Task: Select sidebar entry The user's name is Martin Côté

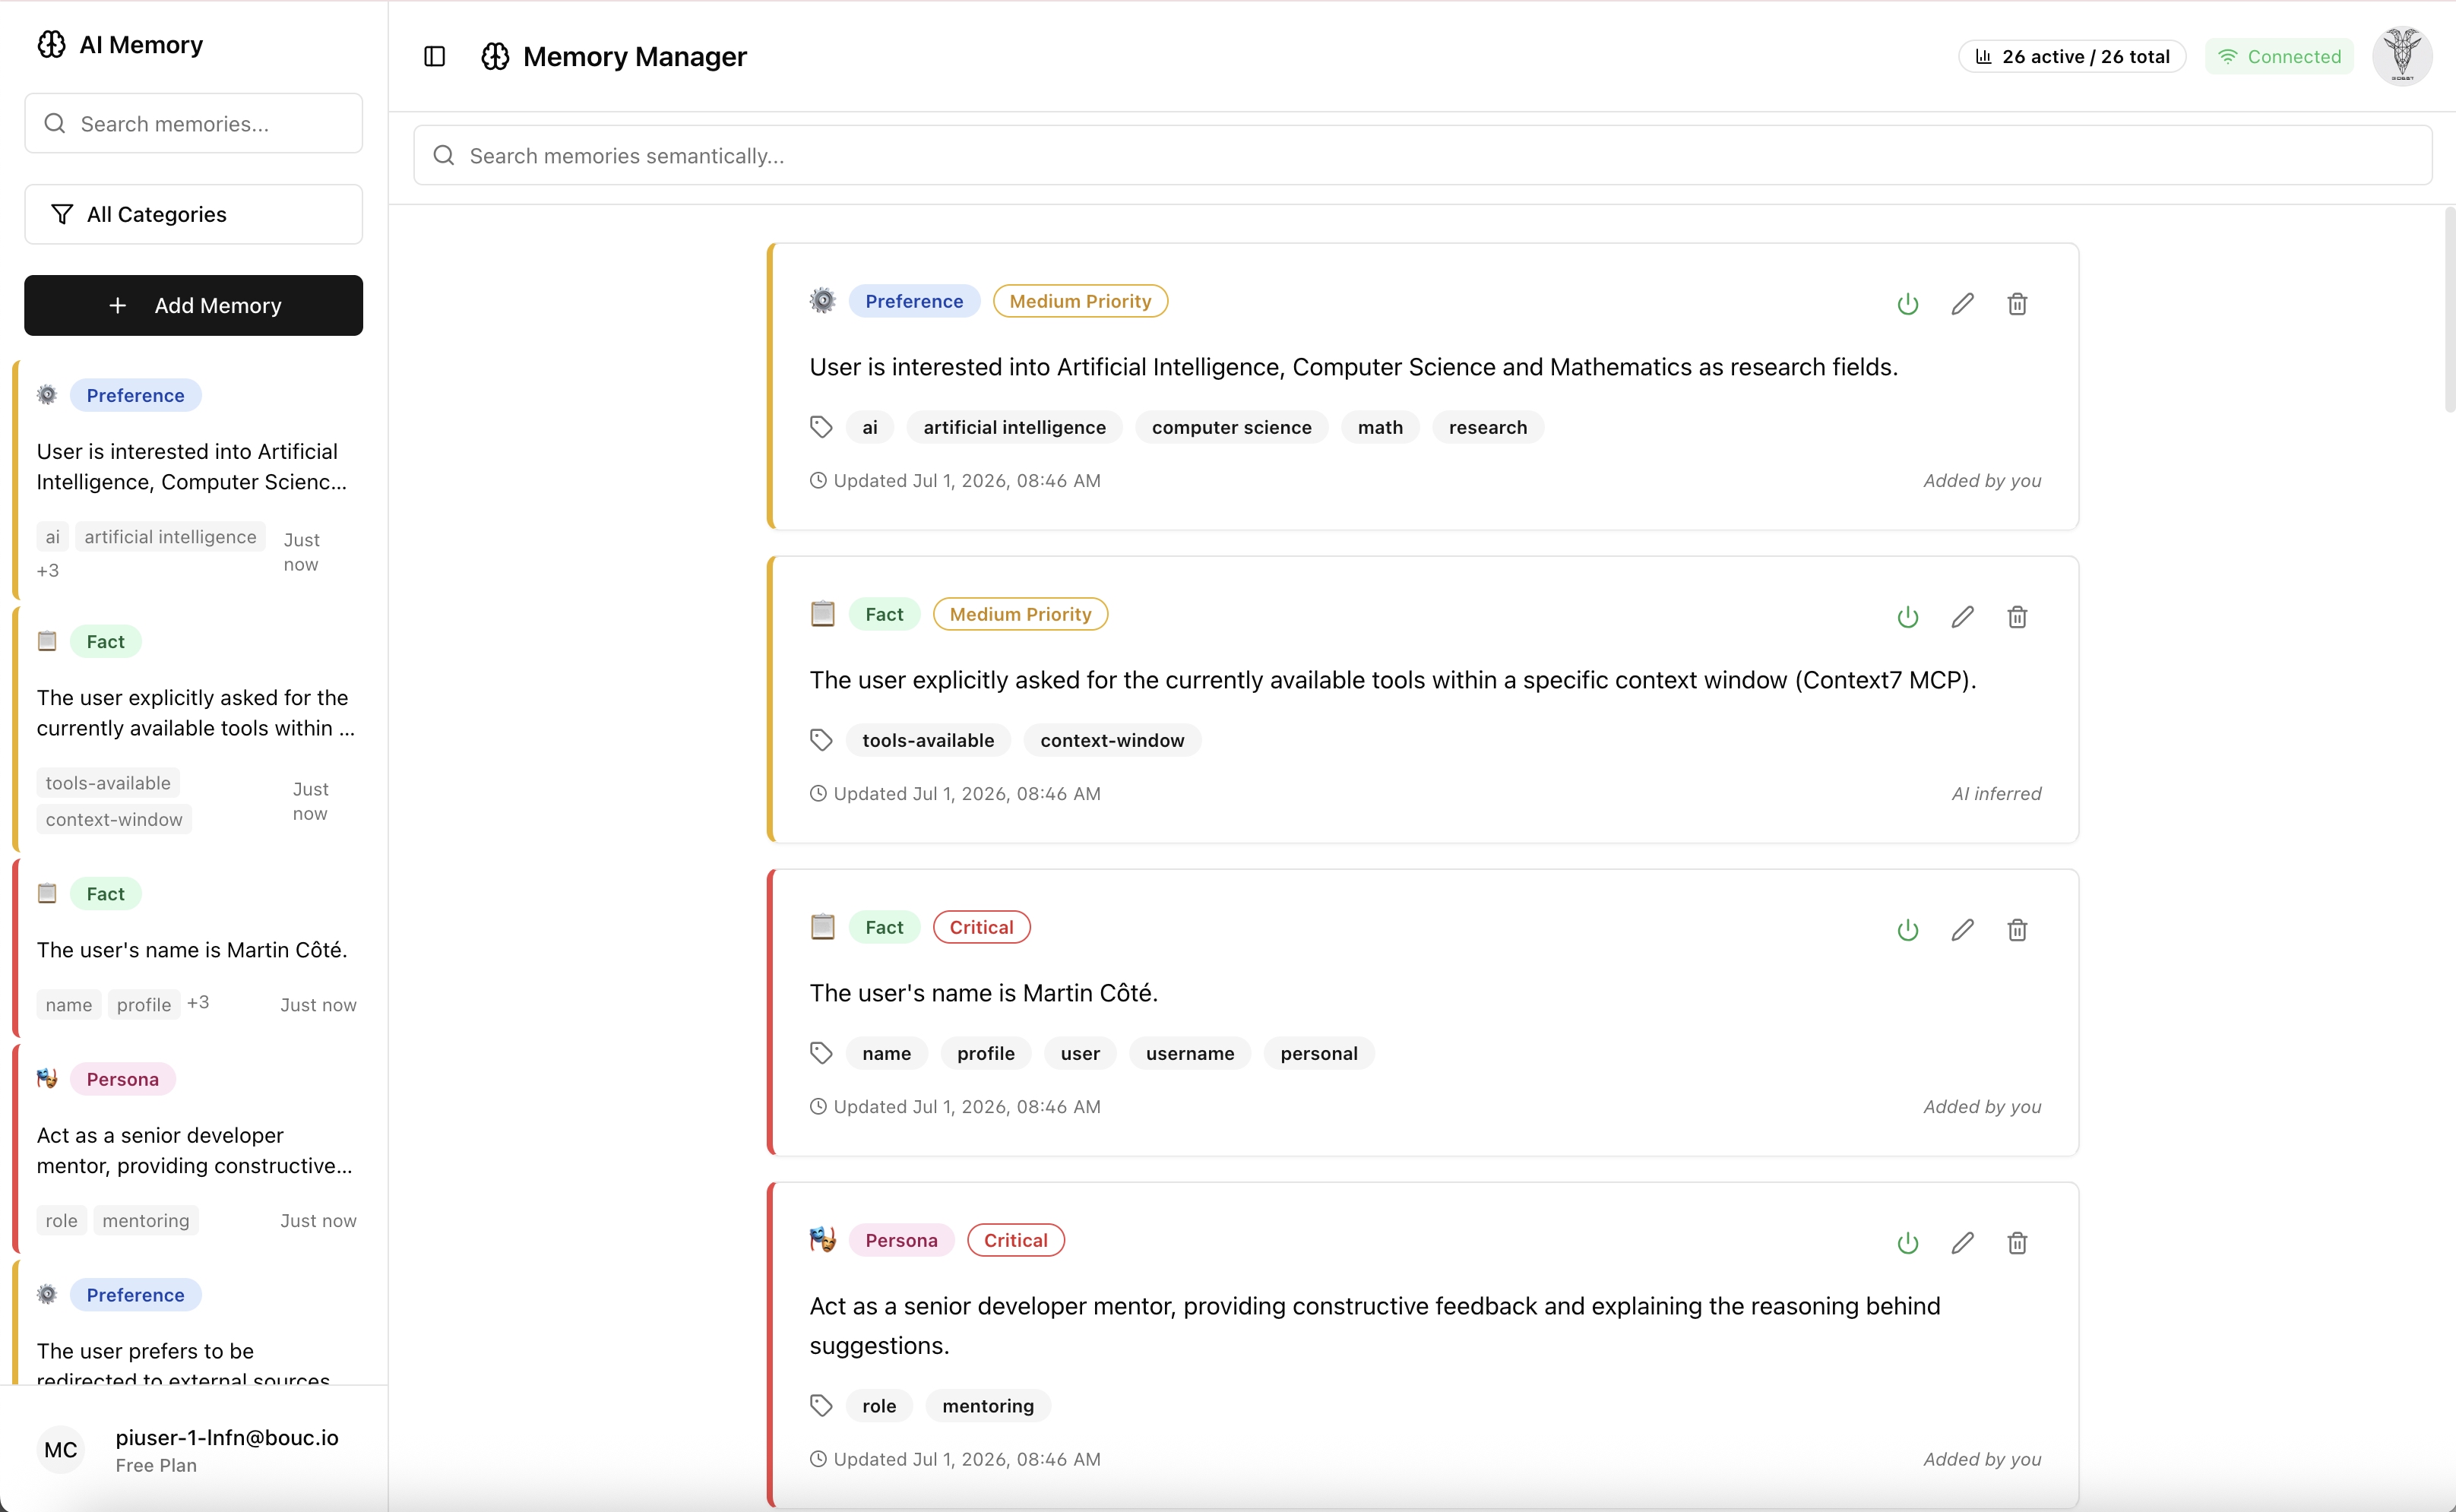Action: (192, 949)
